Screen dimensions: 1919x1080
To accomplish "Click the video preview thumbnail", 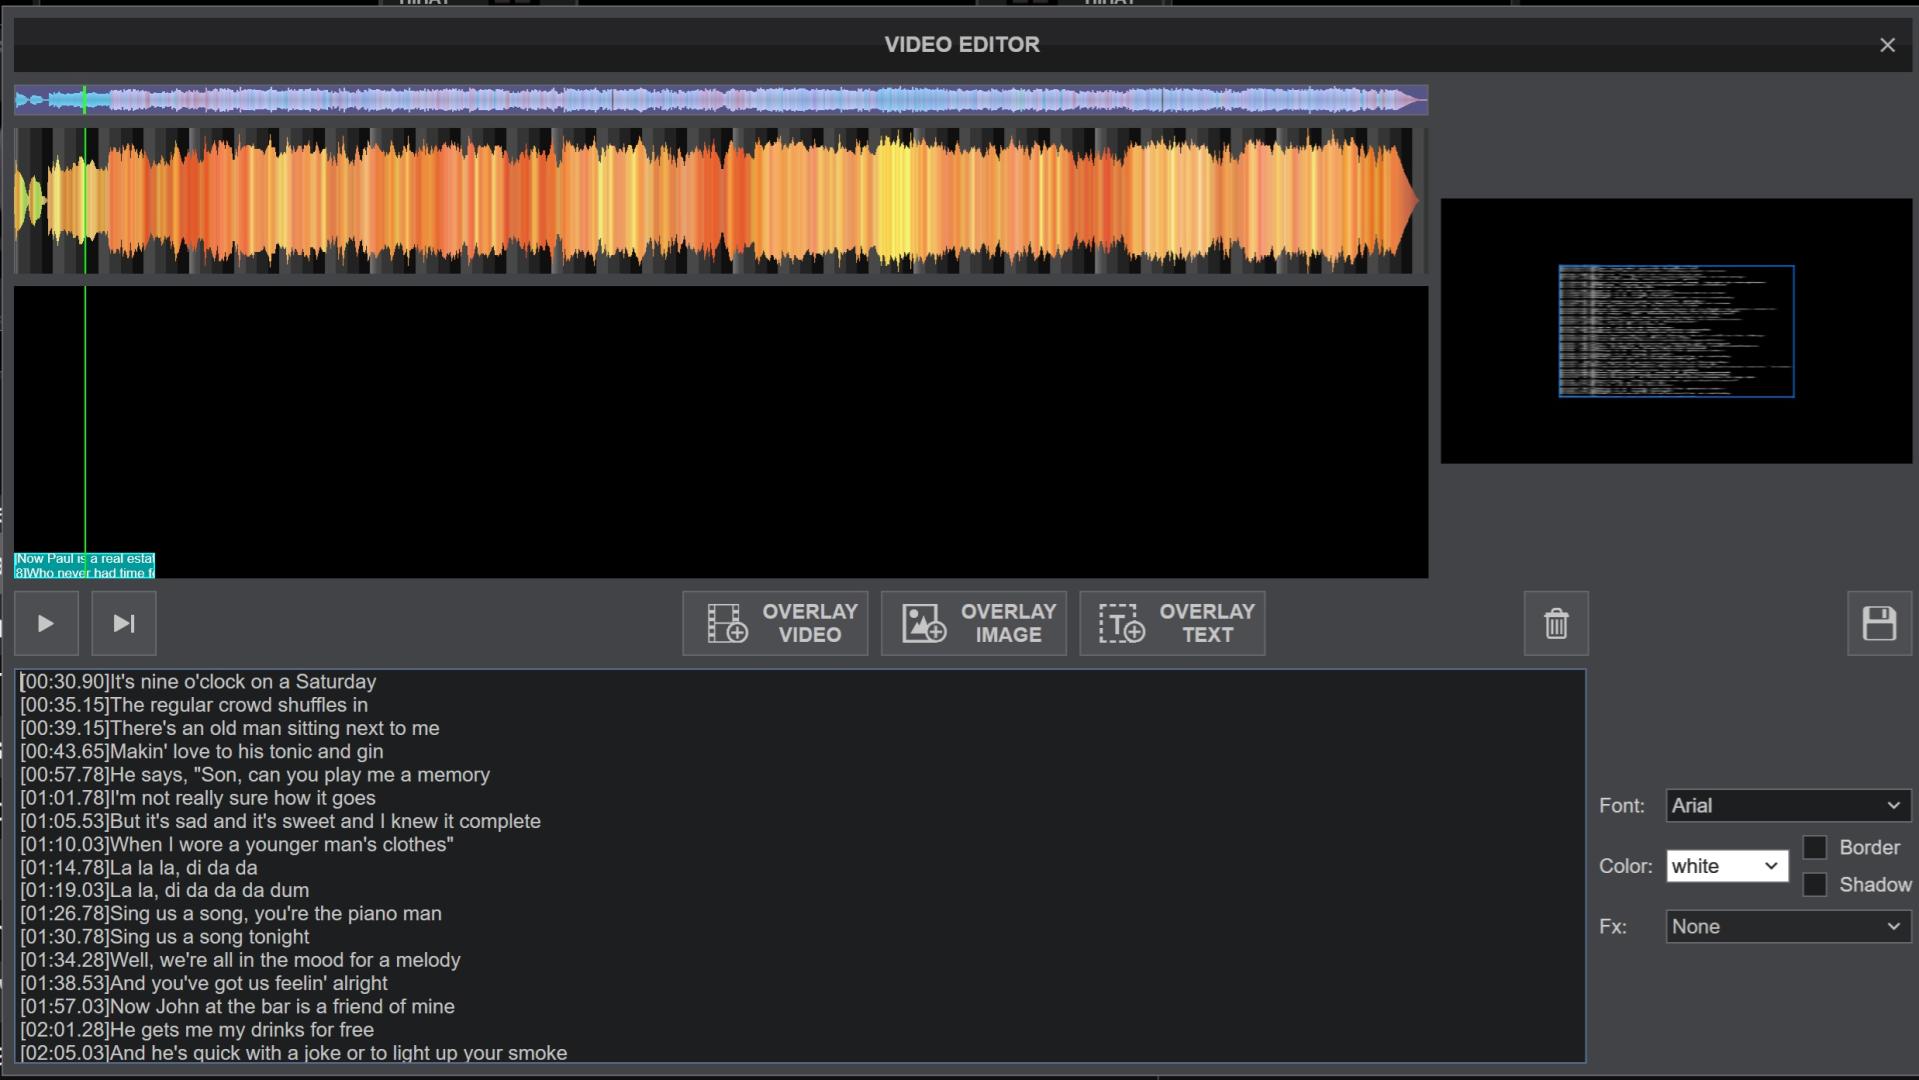I will 1676,331.
